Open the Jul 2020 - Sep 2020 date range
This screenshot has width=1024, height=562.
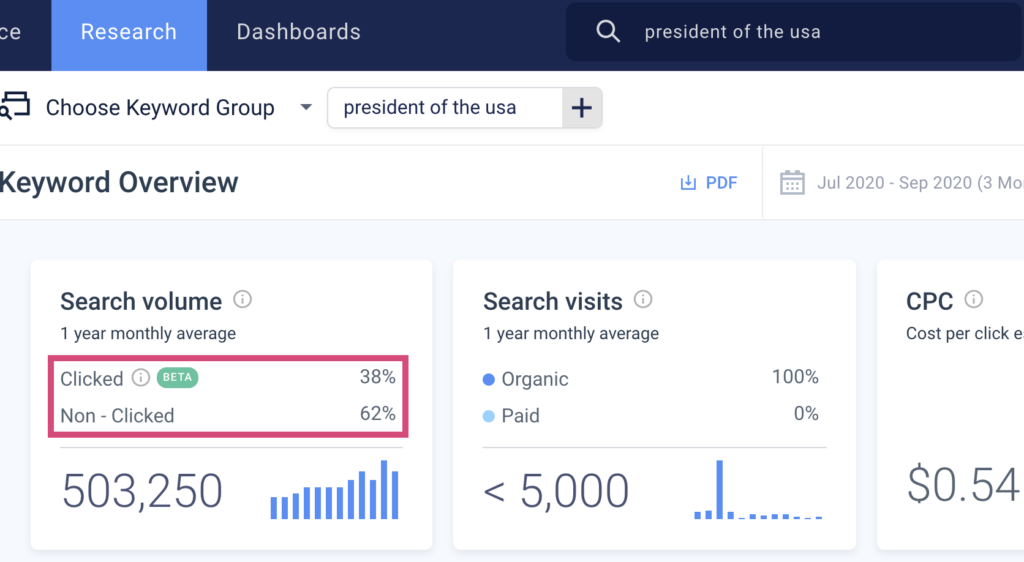tap(920, 183)
